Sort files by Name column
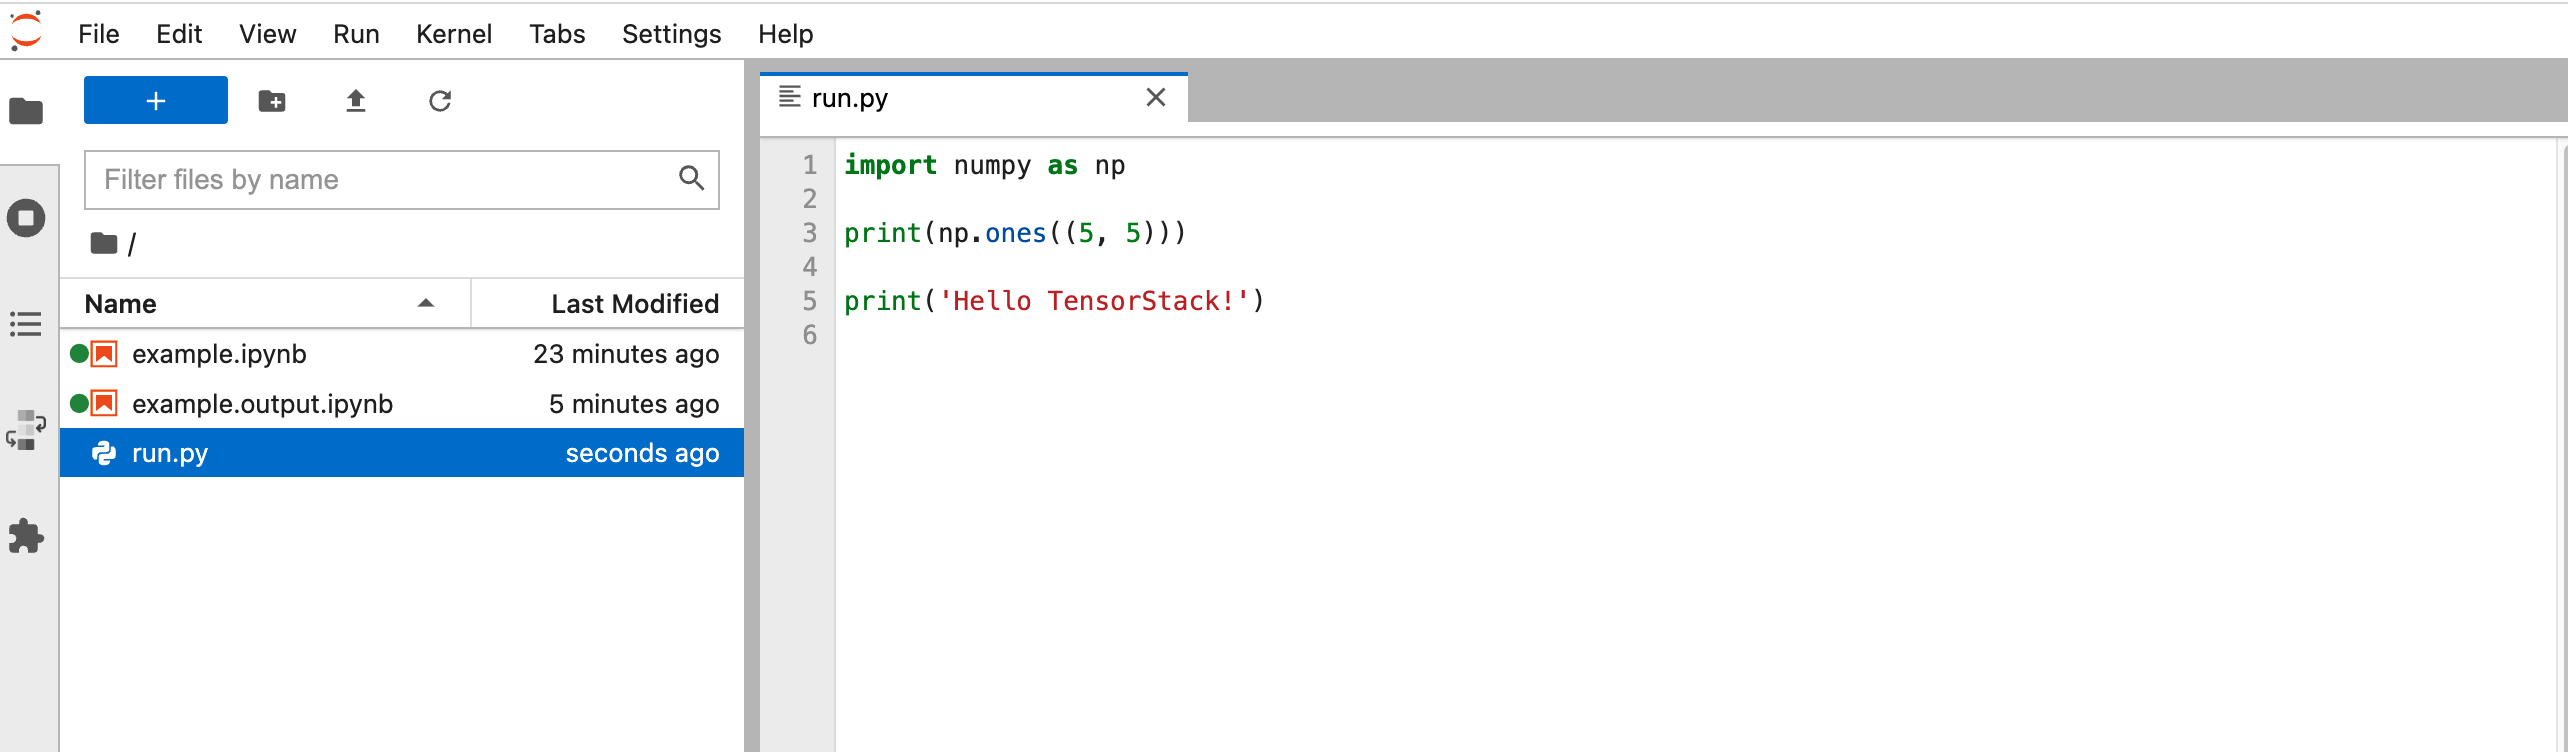The width and height of the screenshot is (2568, 752). (265, 304)
